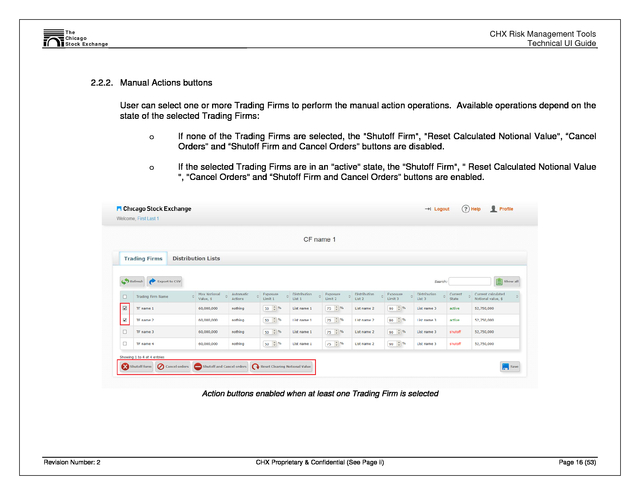The image size is (640, 495).
Task: Sort by Distribution List 3 column
Action: pyautogui.click(x=430, y=297)
